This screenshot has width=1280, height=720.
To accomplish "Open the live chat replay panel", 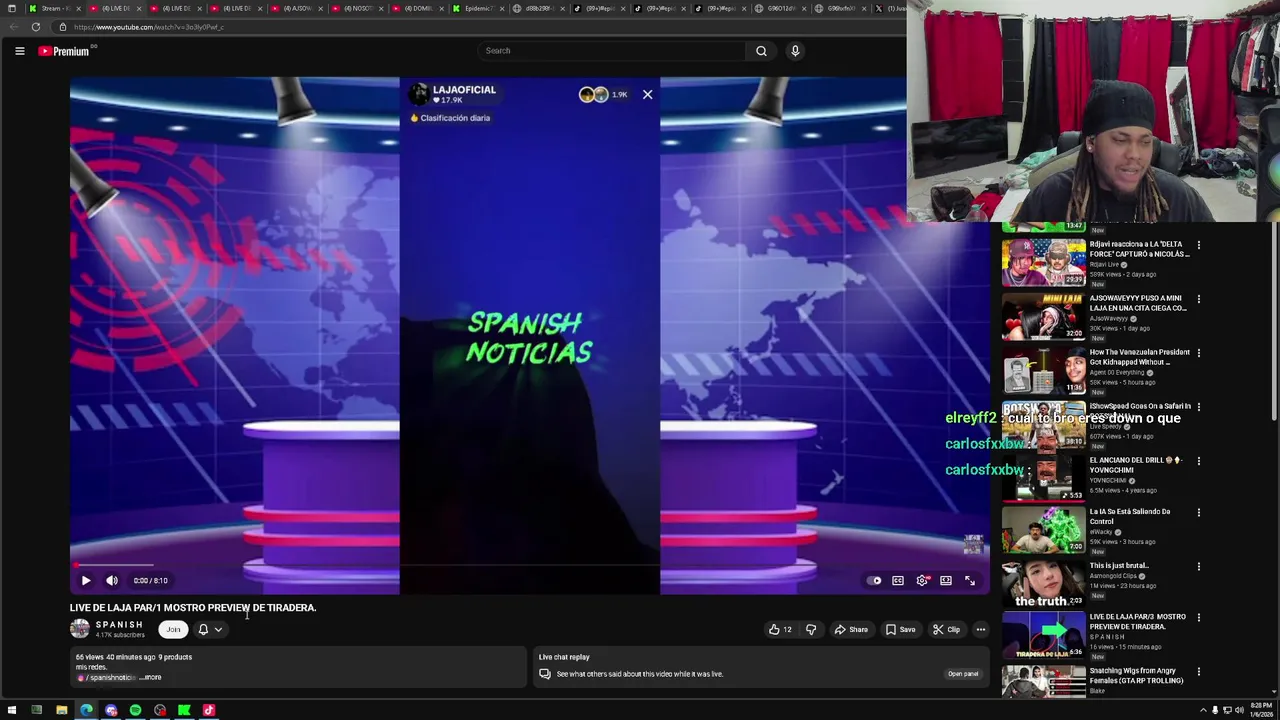I will (963, 674).
